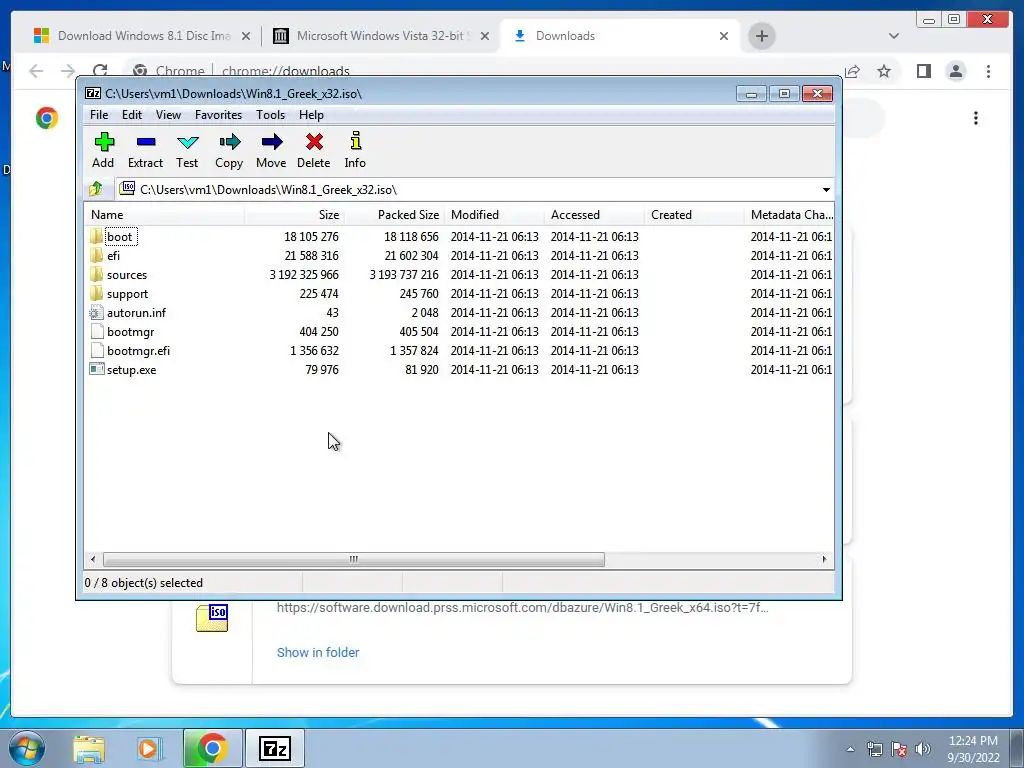The image size is (1024, 768).
Task: Open Windows Media Player from taskbar
Action: tap(150, 749)
